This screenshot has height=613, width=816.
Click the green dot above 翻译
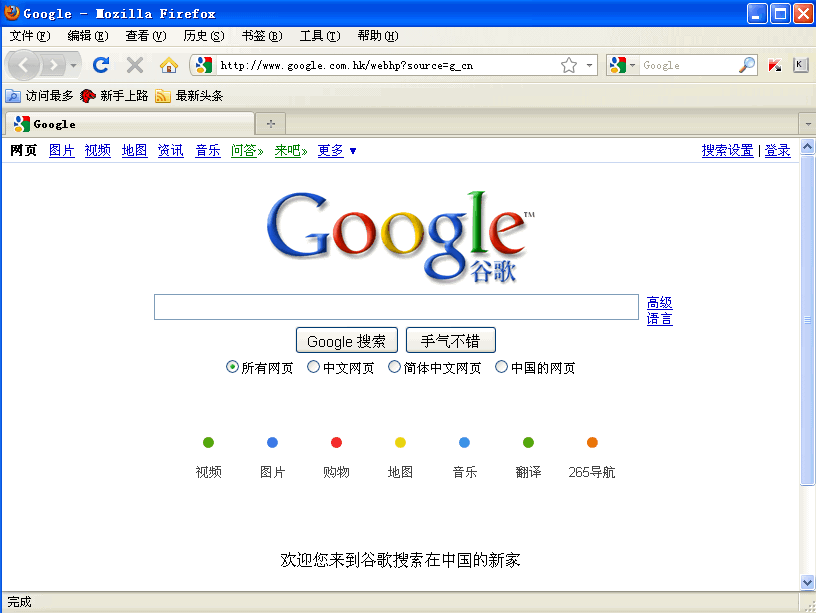[x=528, y=442]
